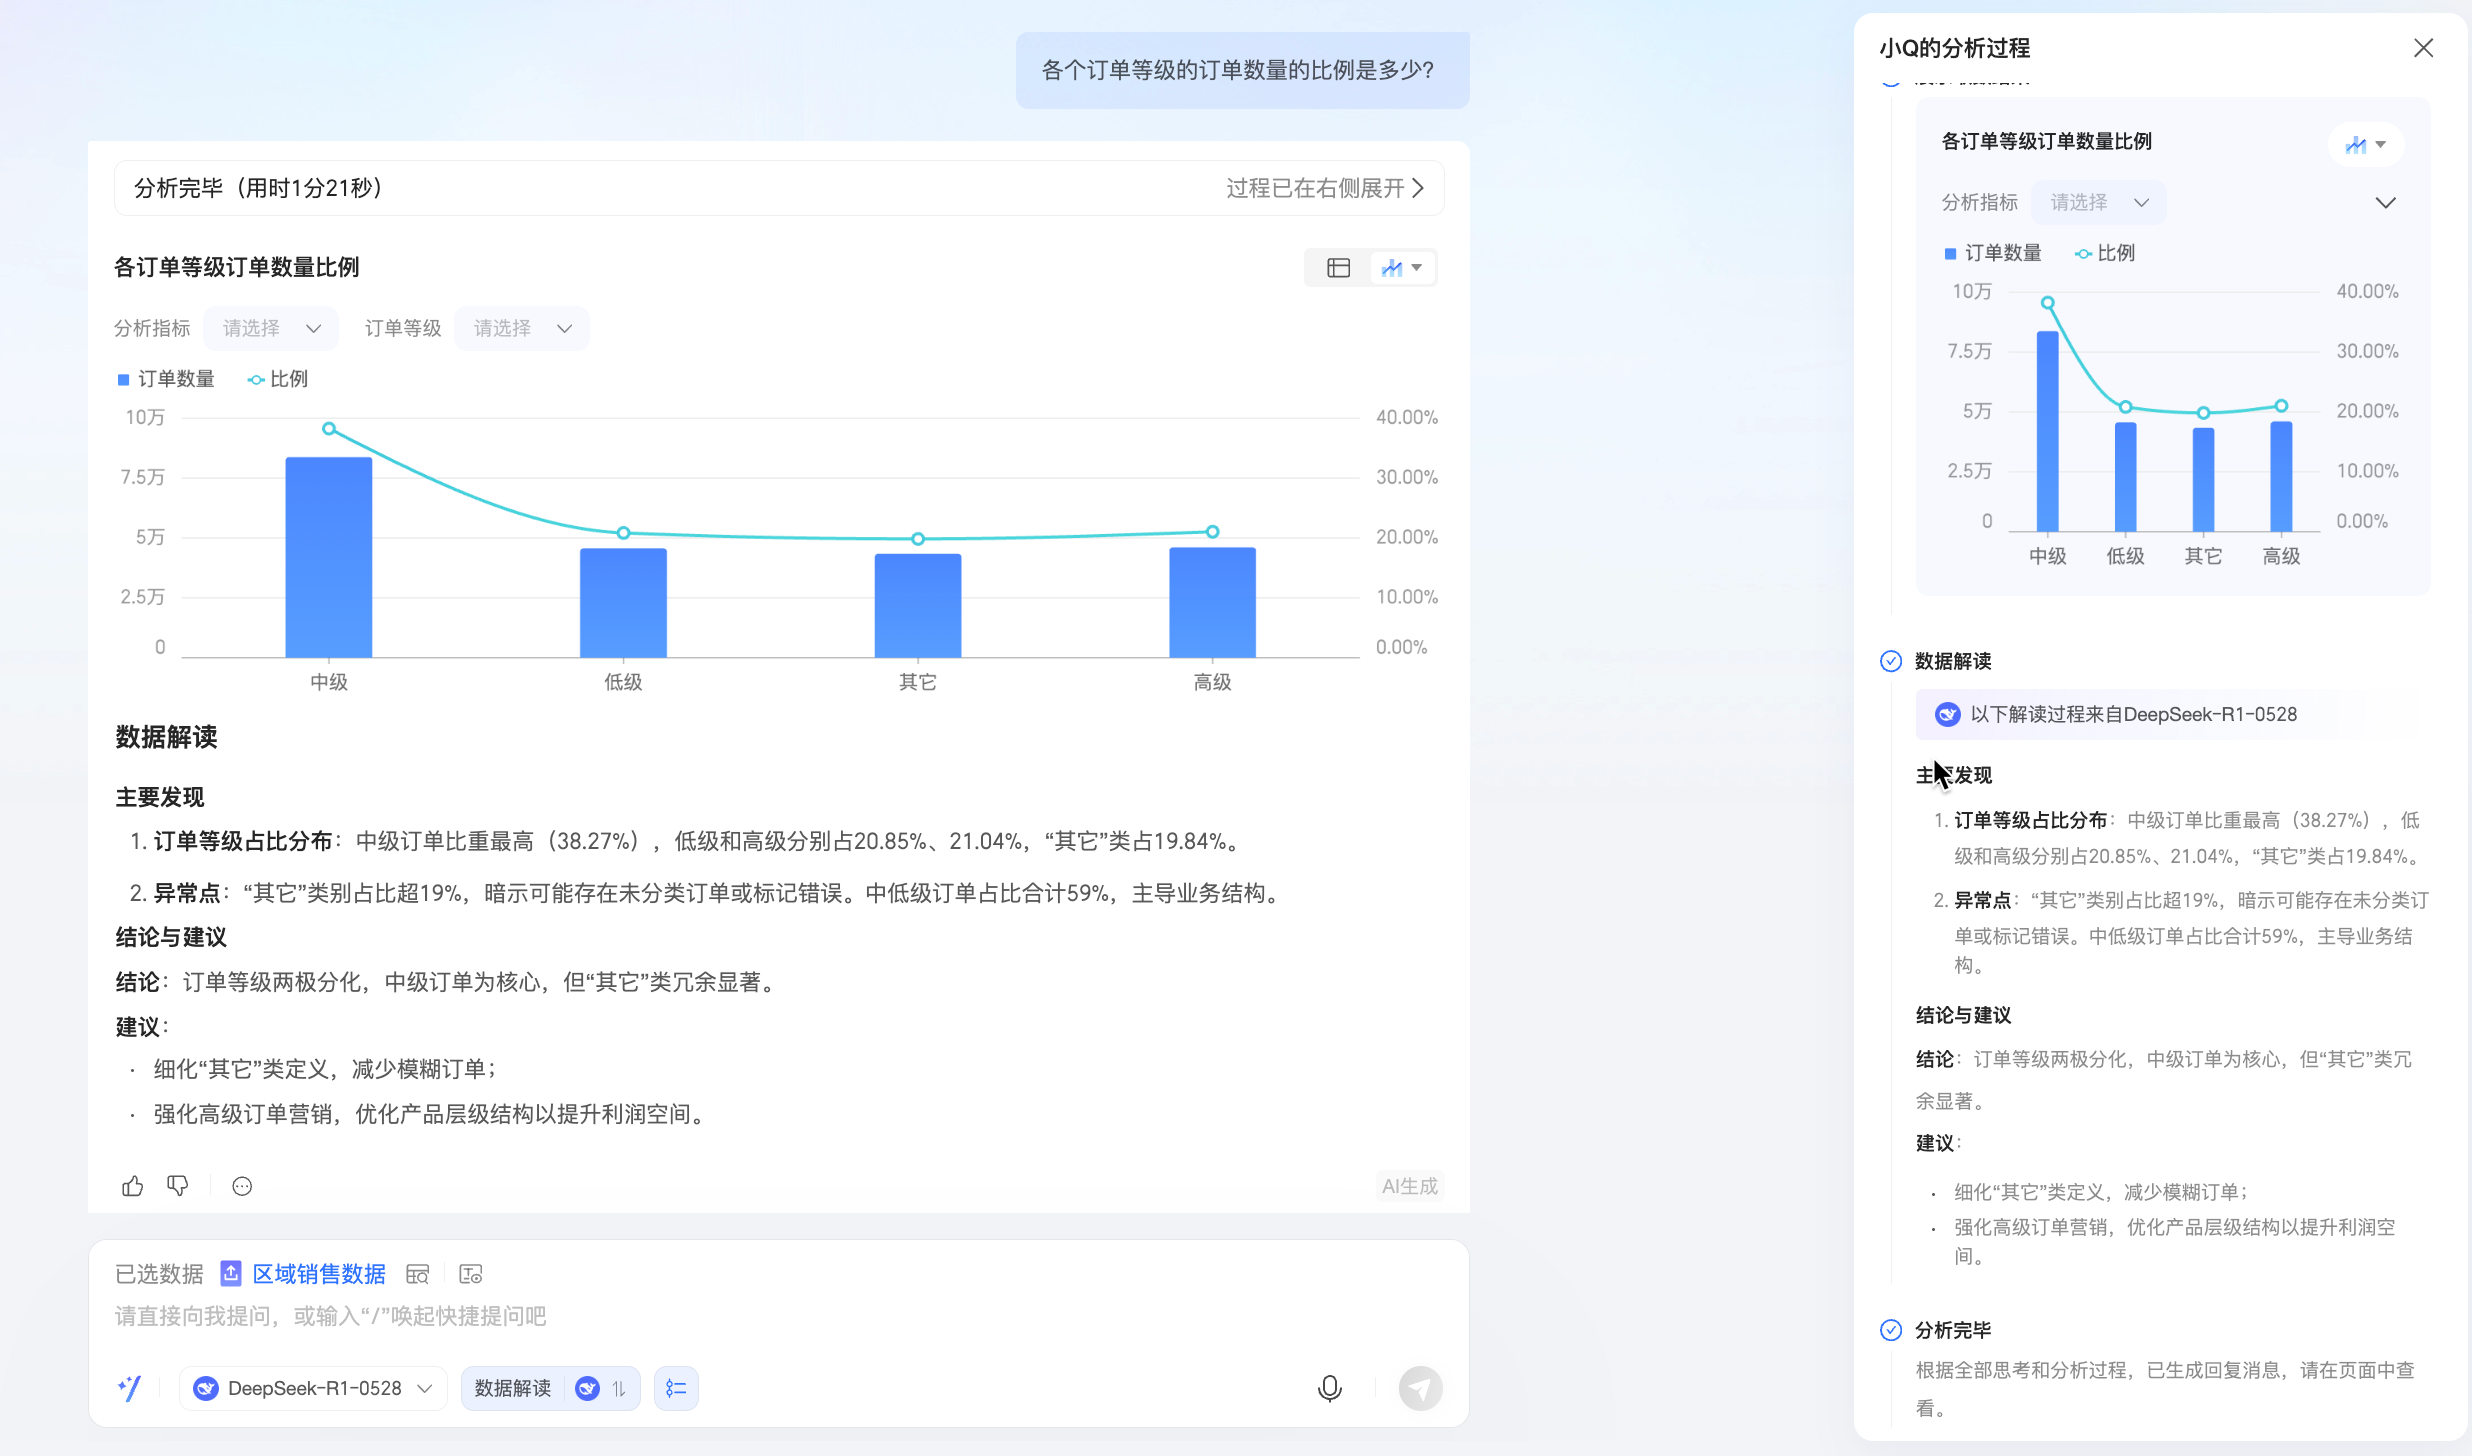Switch main result to table view icon
The width and height of the screenshot is (2472, 1456).
(1338, 268)
